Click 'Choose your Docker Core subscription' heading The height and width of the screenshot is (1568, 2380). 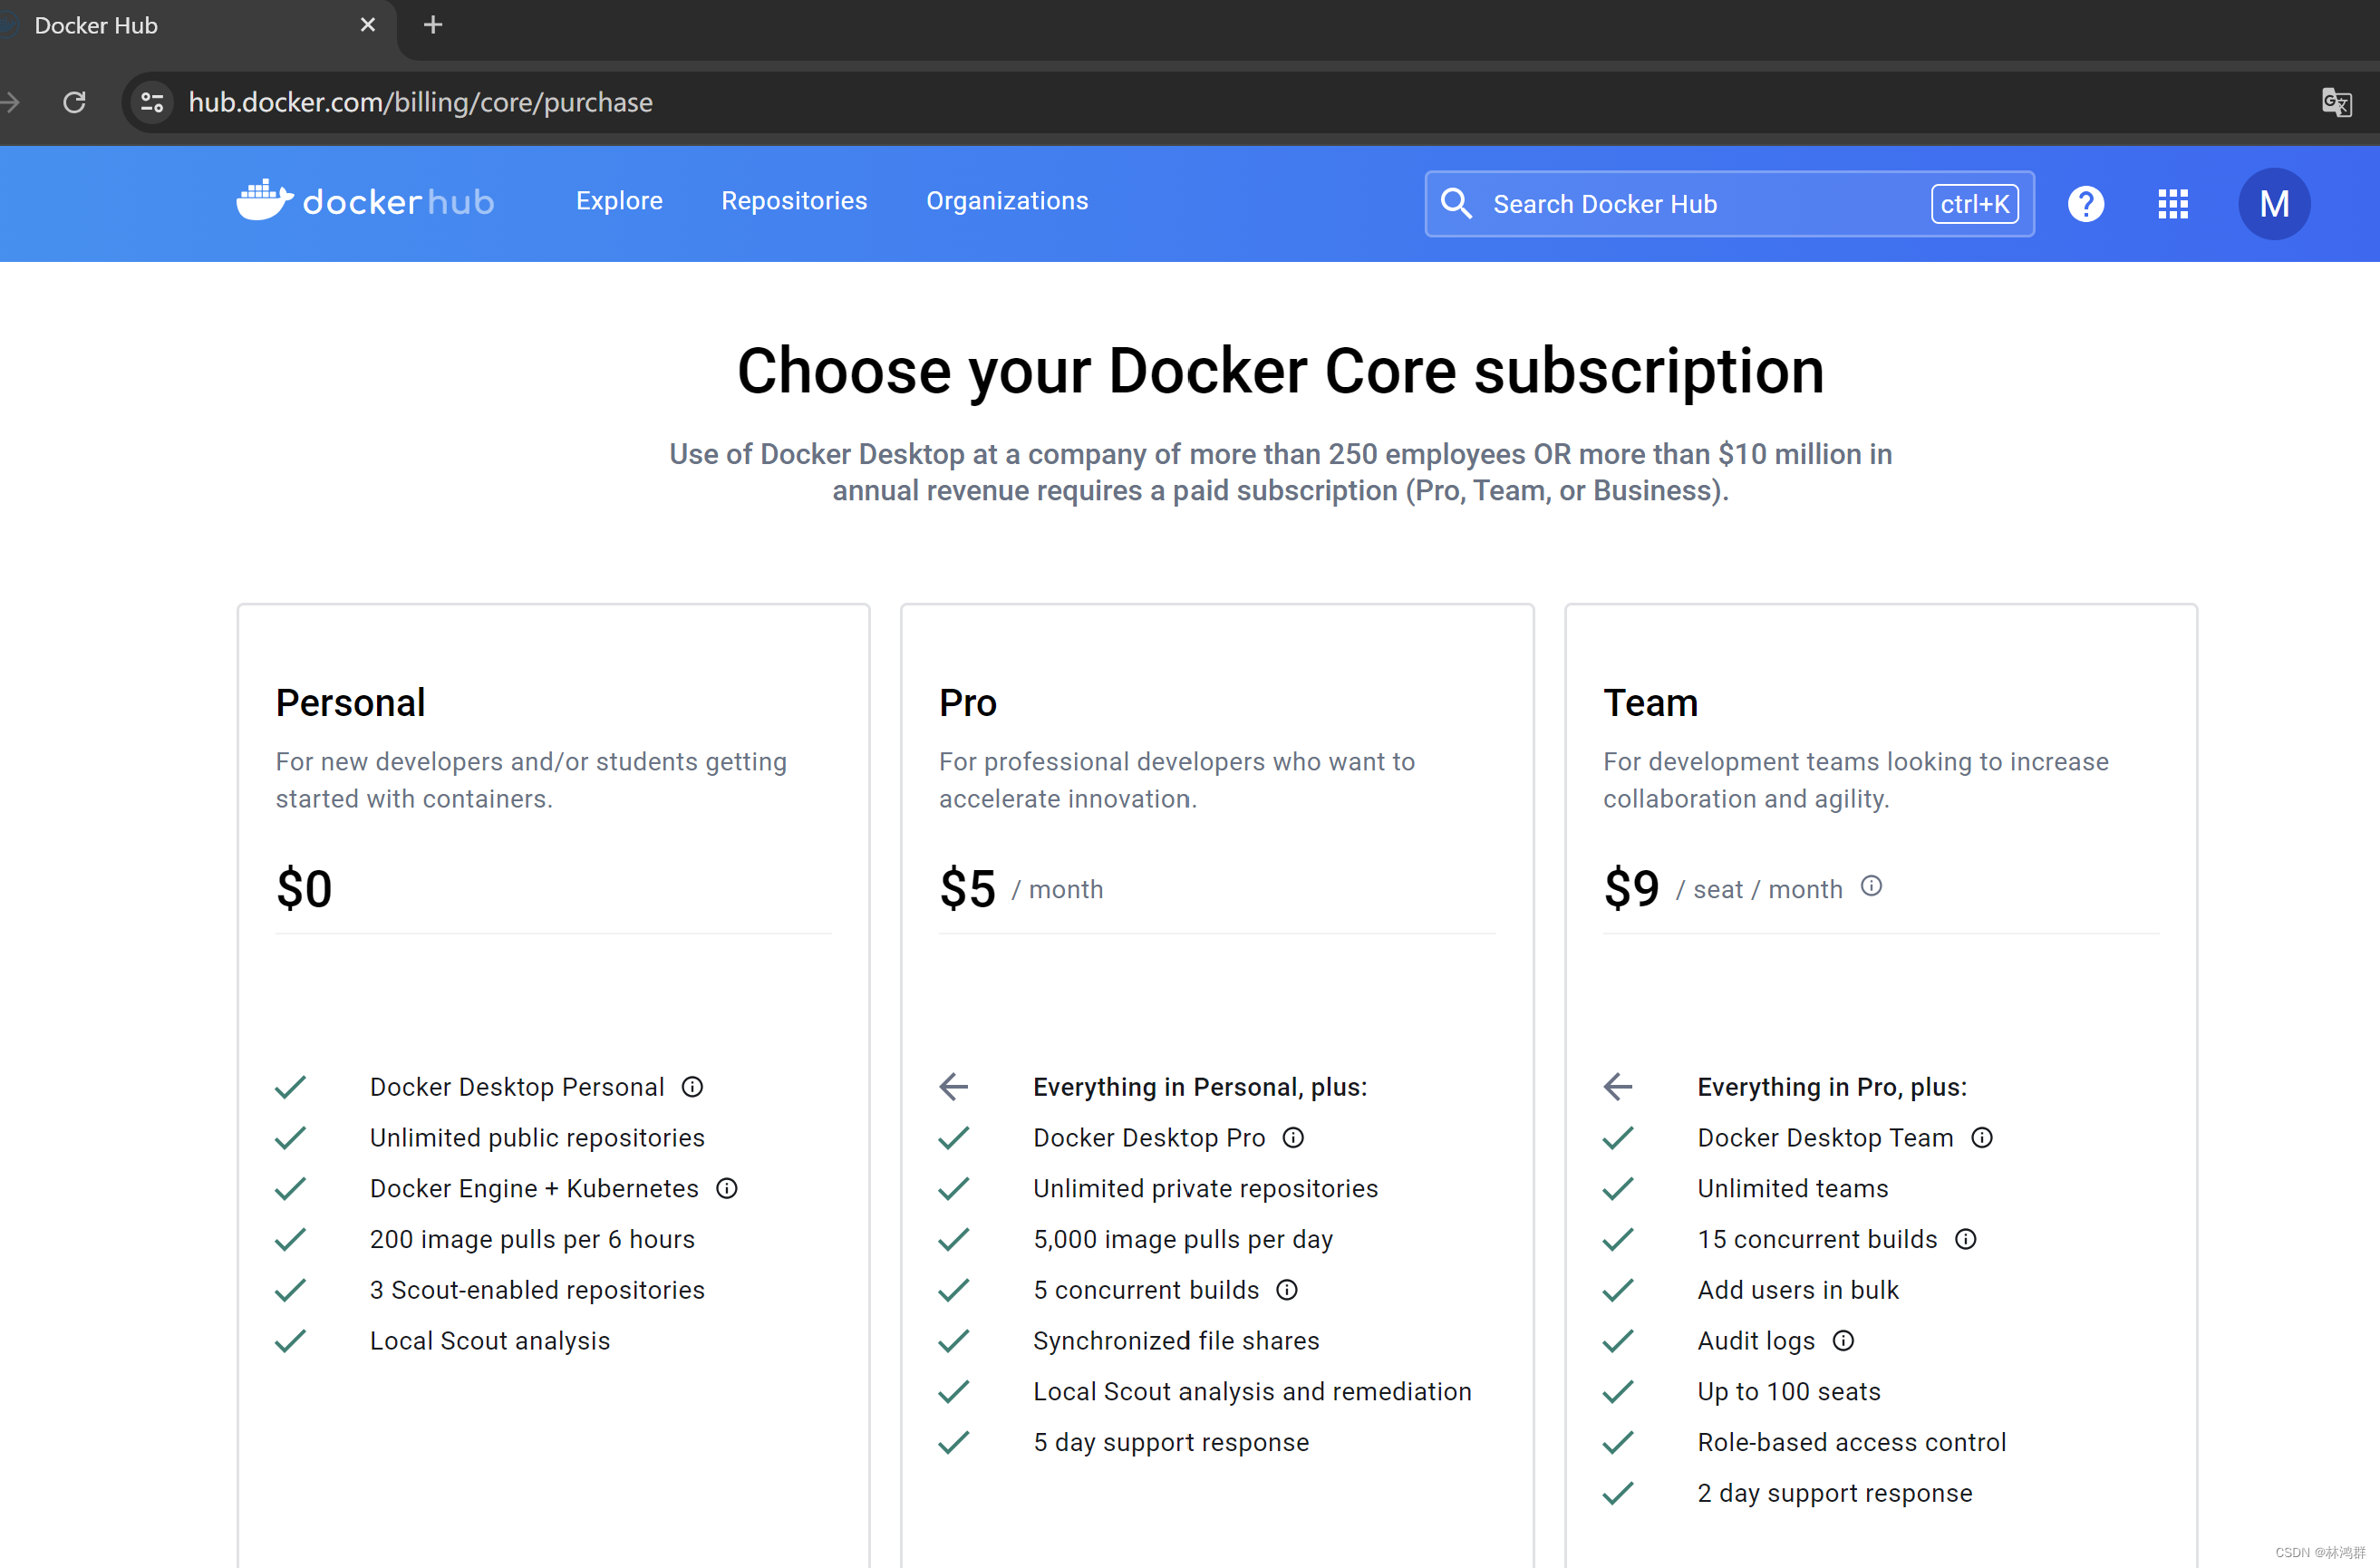tap(1280, 372)
